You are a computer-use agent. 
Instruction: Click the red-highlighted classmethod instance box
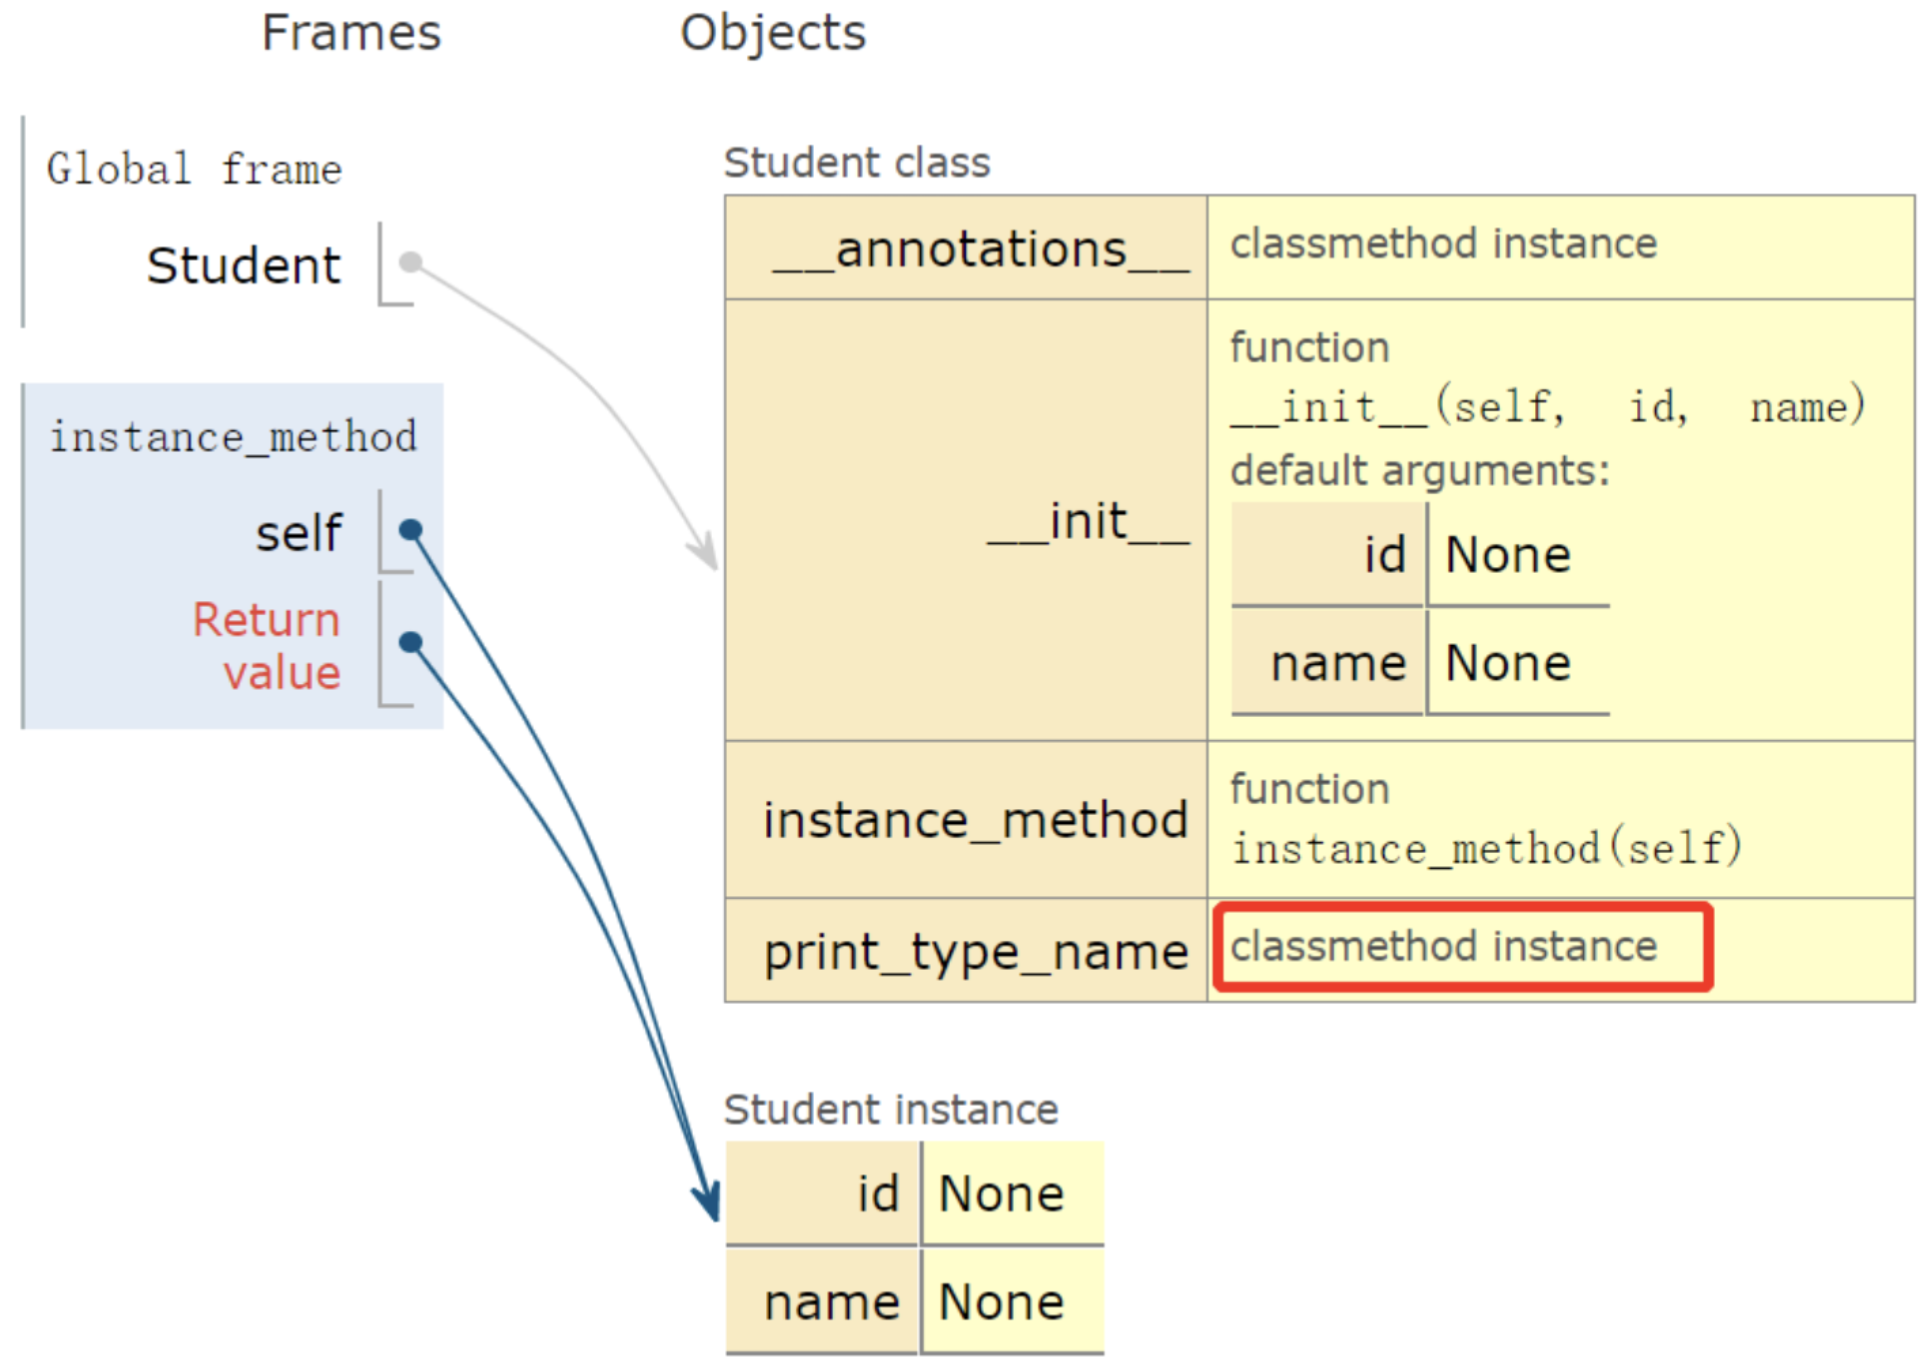1462,947
